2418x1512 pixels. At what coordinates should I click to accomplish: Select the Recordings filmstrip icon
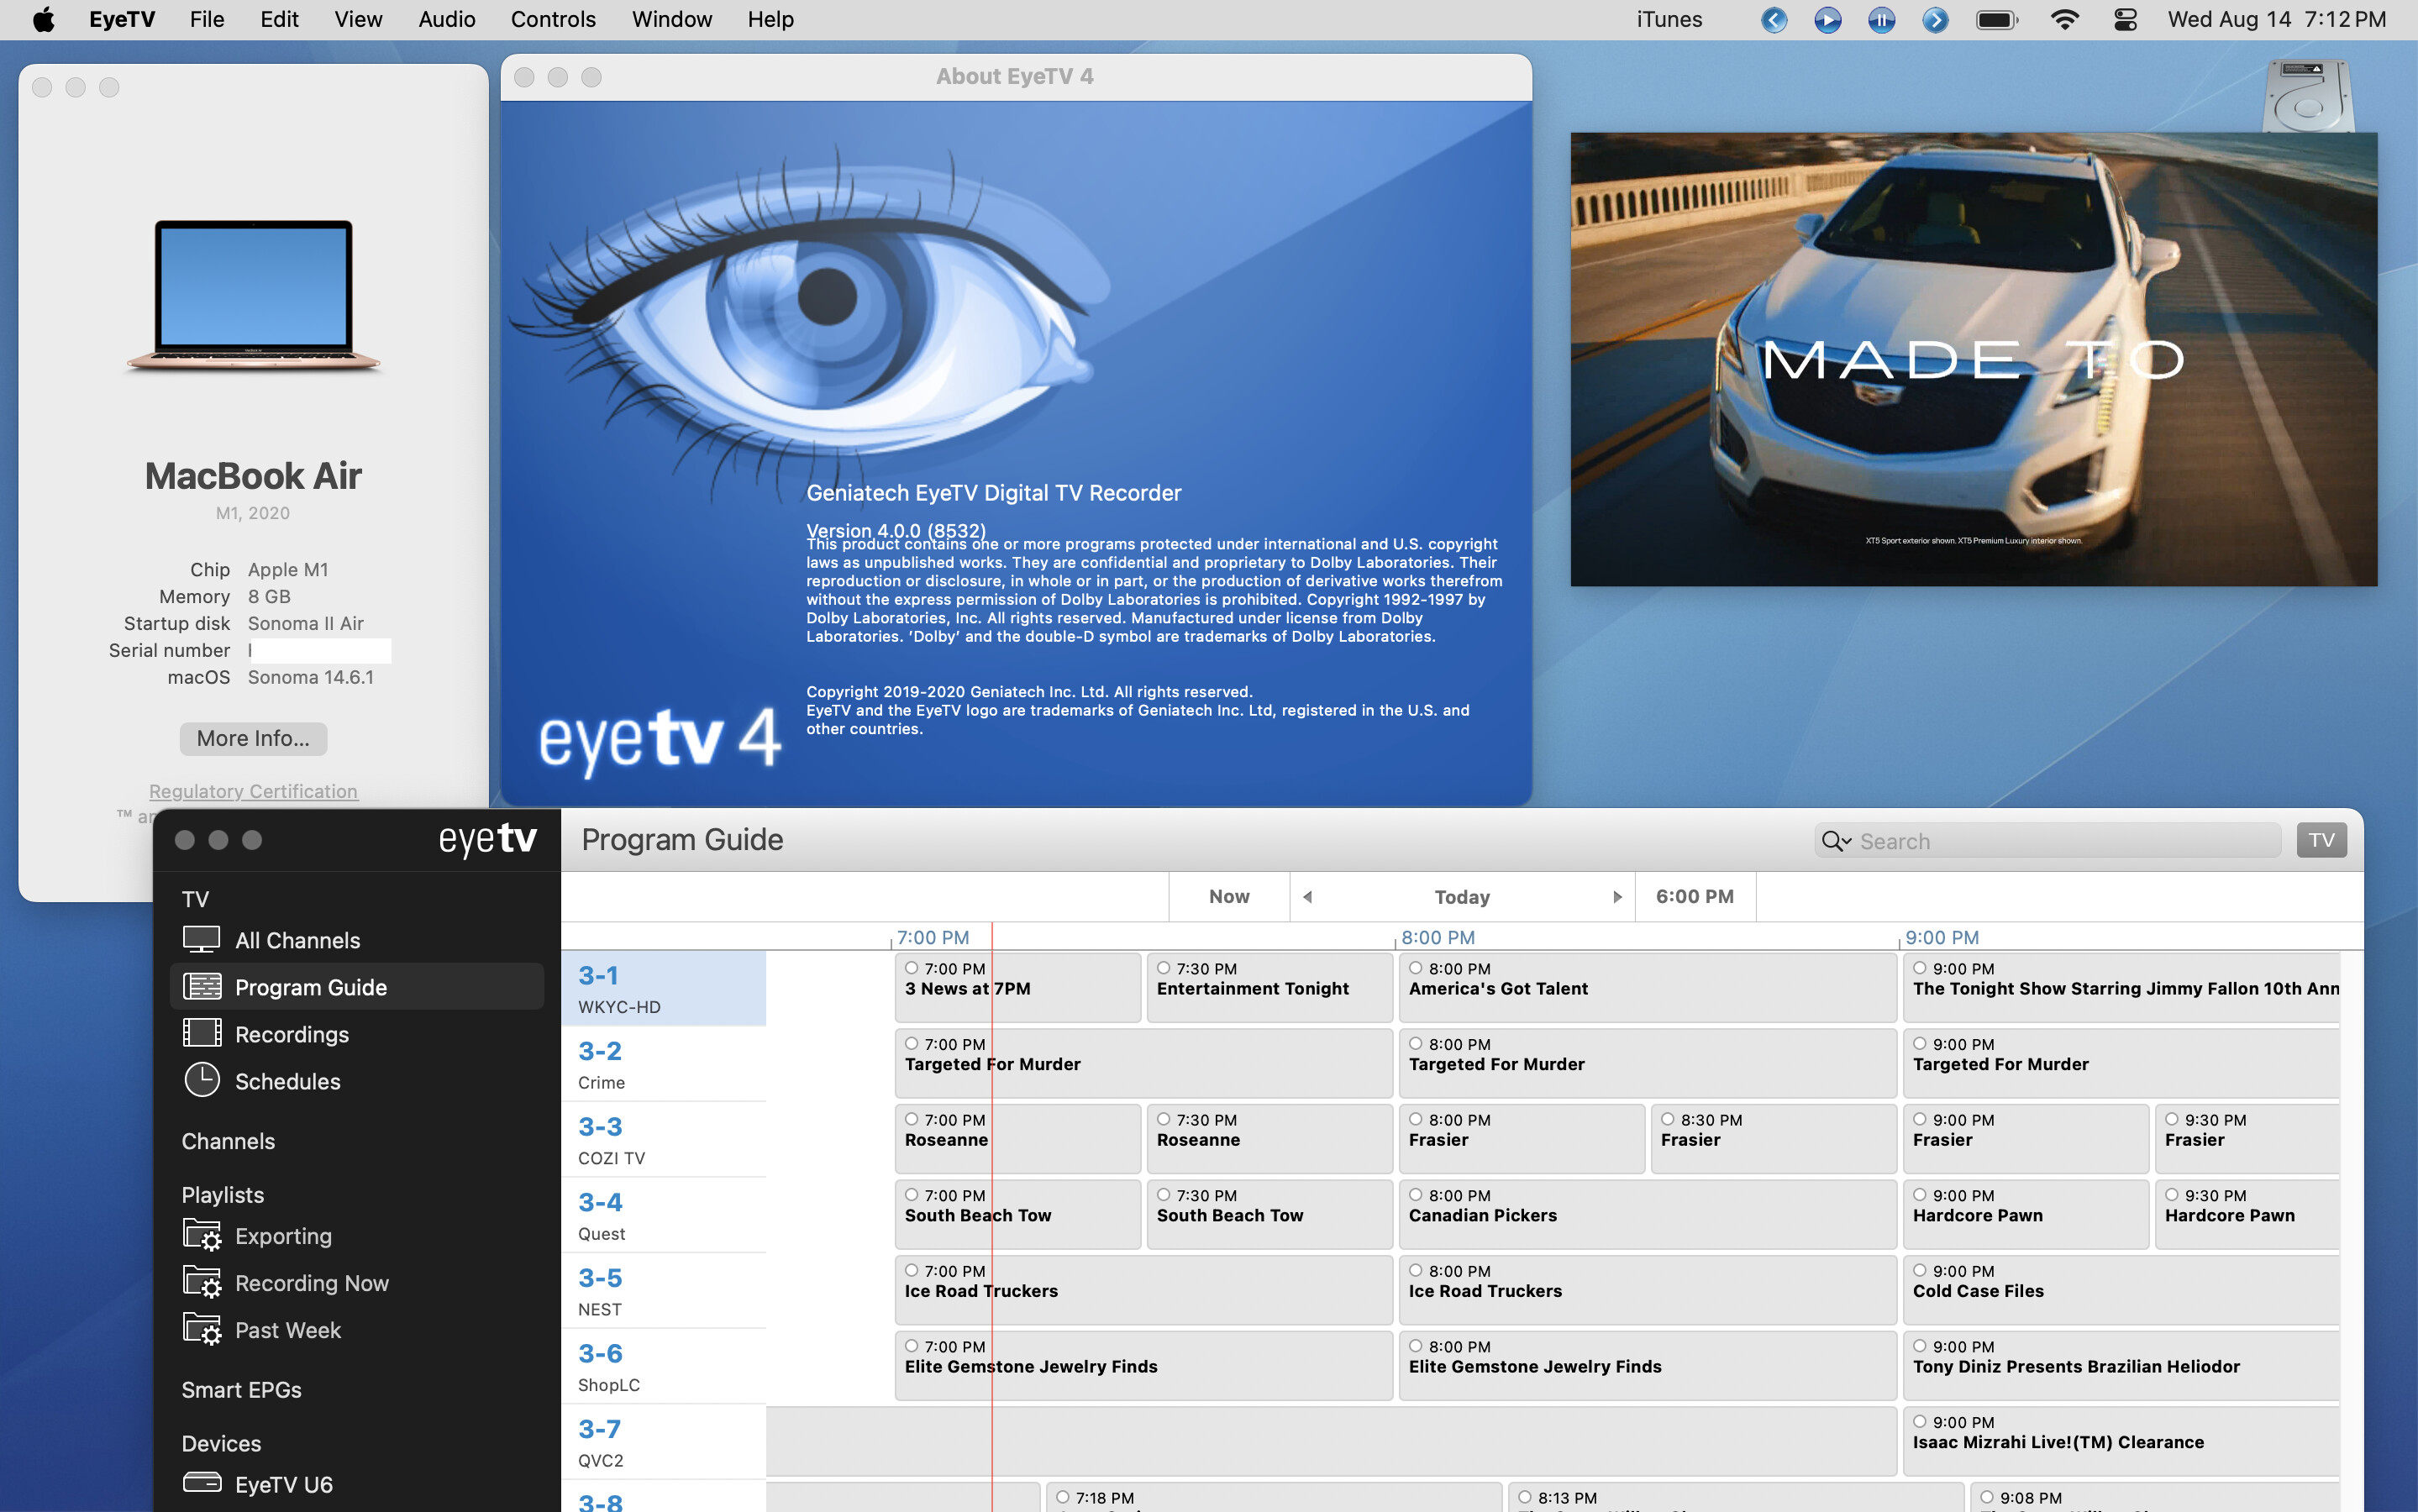tap(201, 1033)
